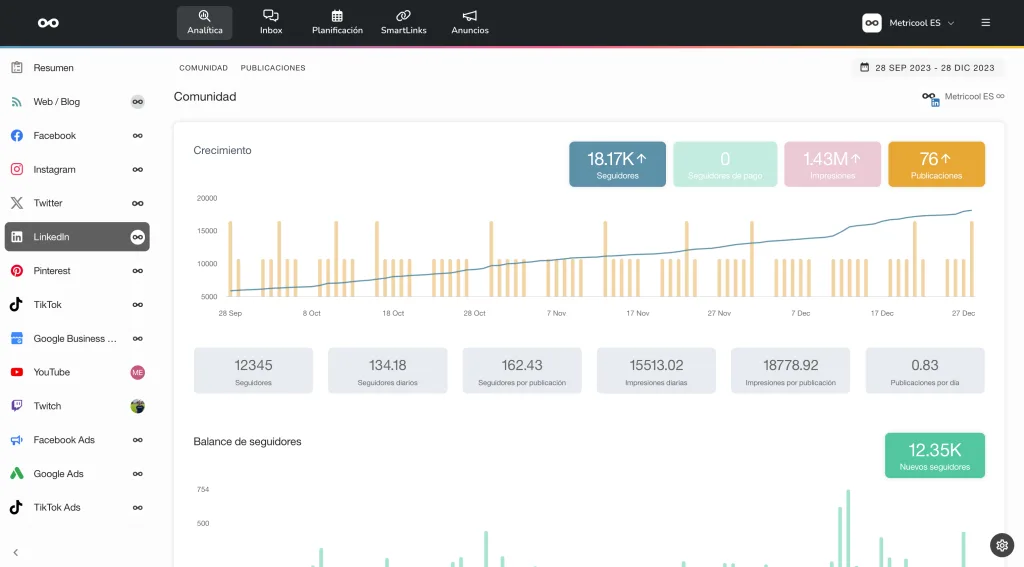Toggle the Seguidores metric card
This screenshot has height=567, width=1024.
(617, 164)
